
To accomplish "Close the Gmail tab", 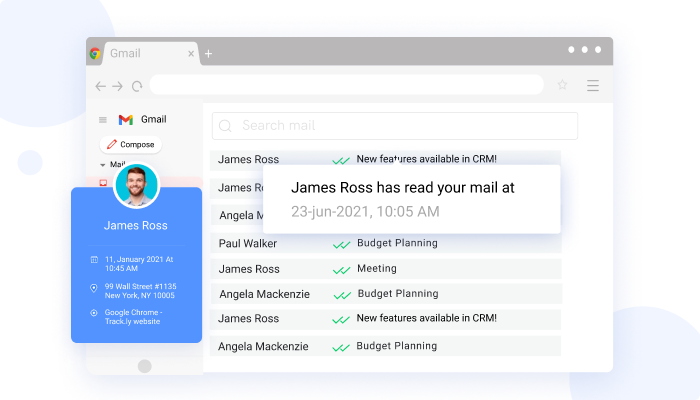I will [x=191, y=54].
